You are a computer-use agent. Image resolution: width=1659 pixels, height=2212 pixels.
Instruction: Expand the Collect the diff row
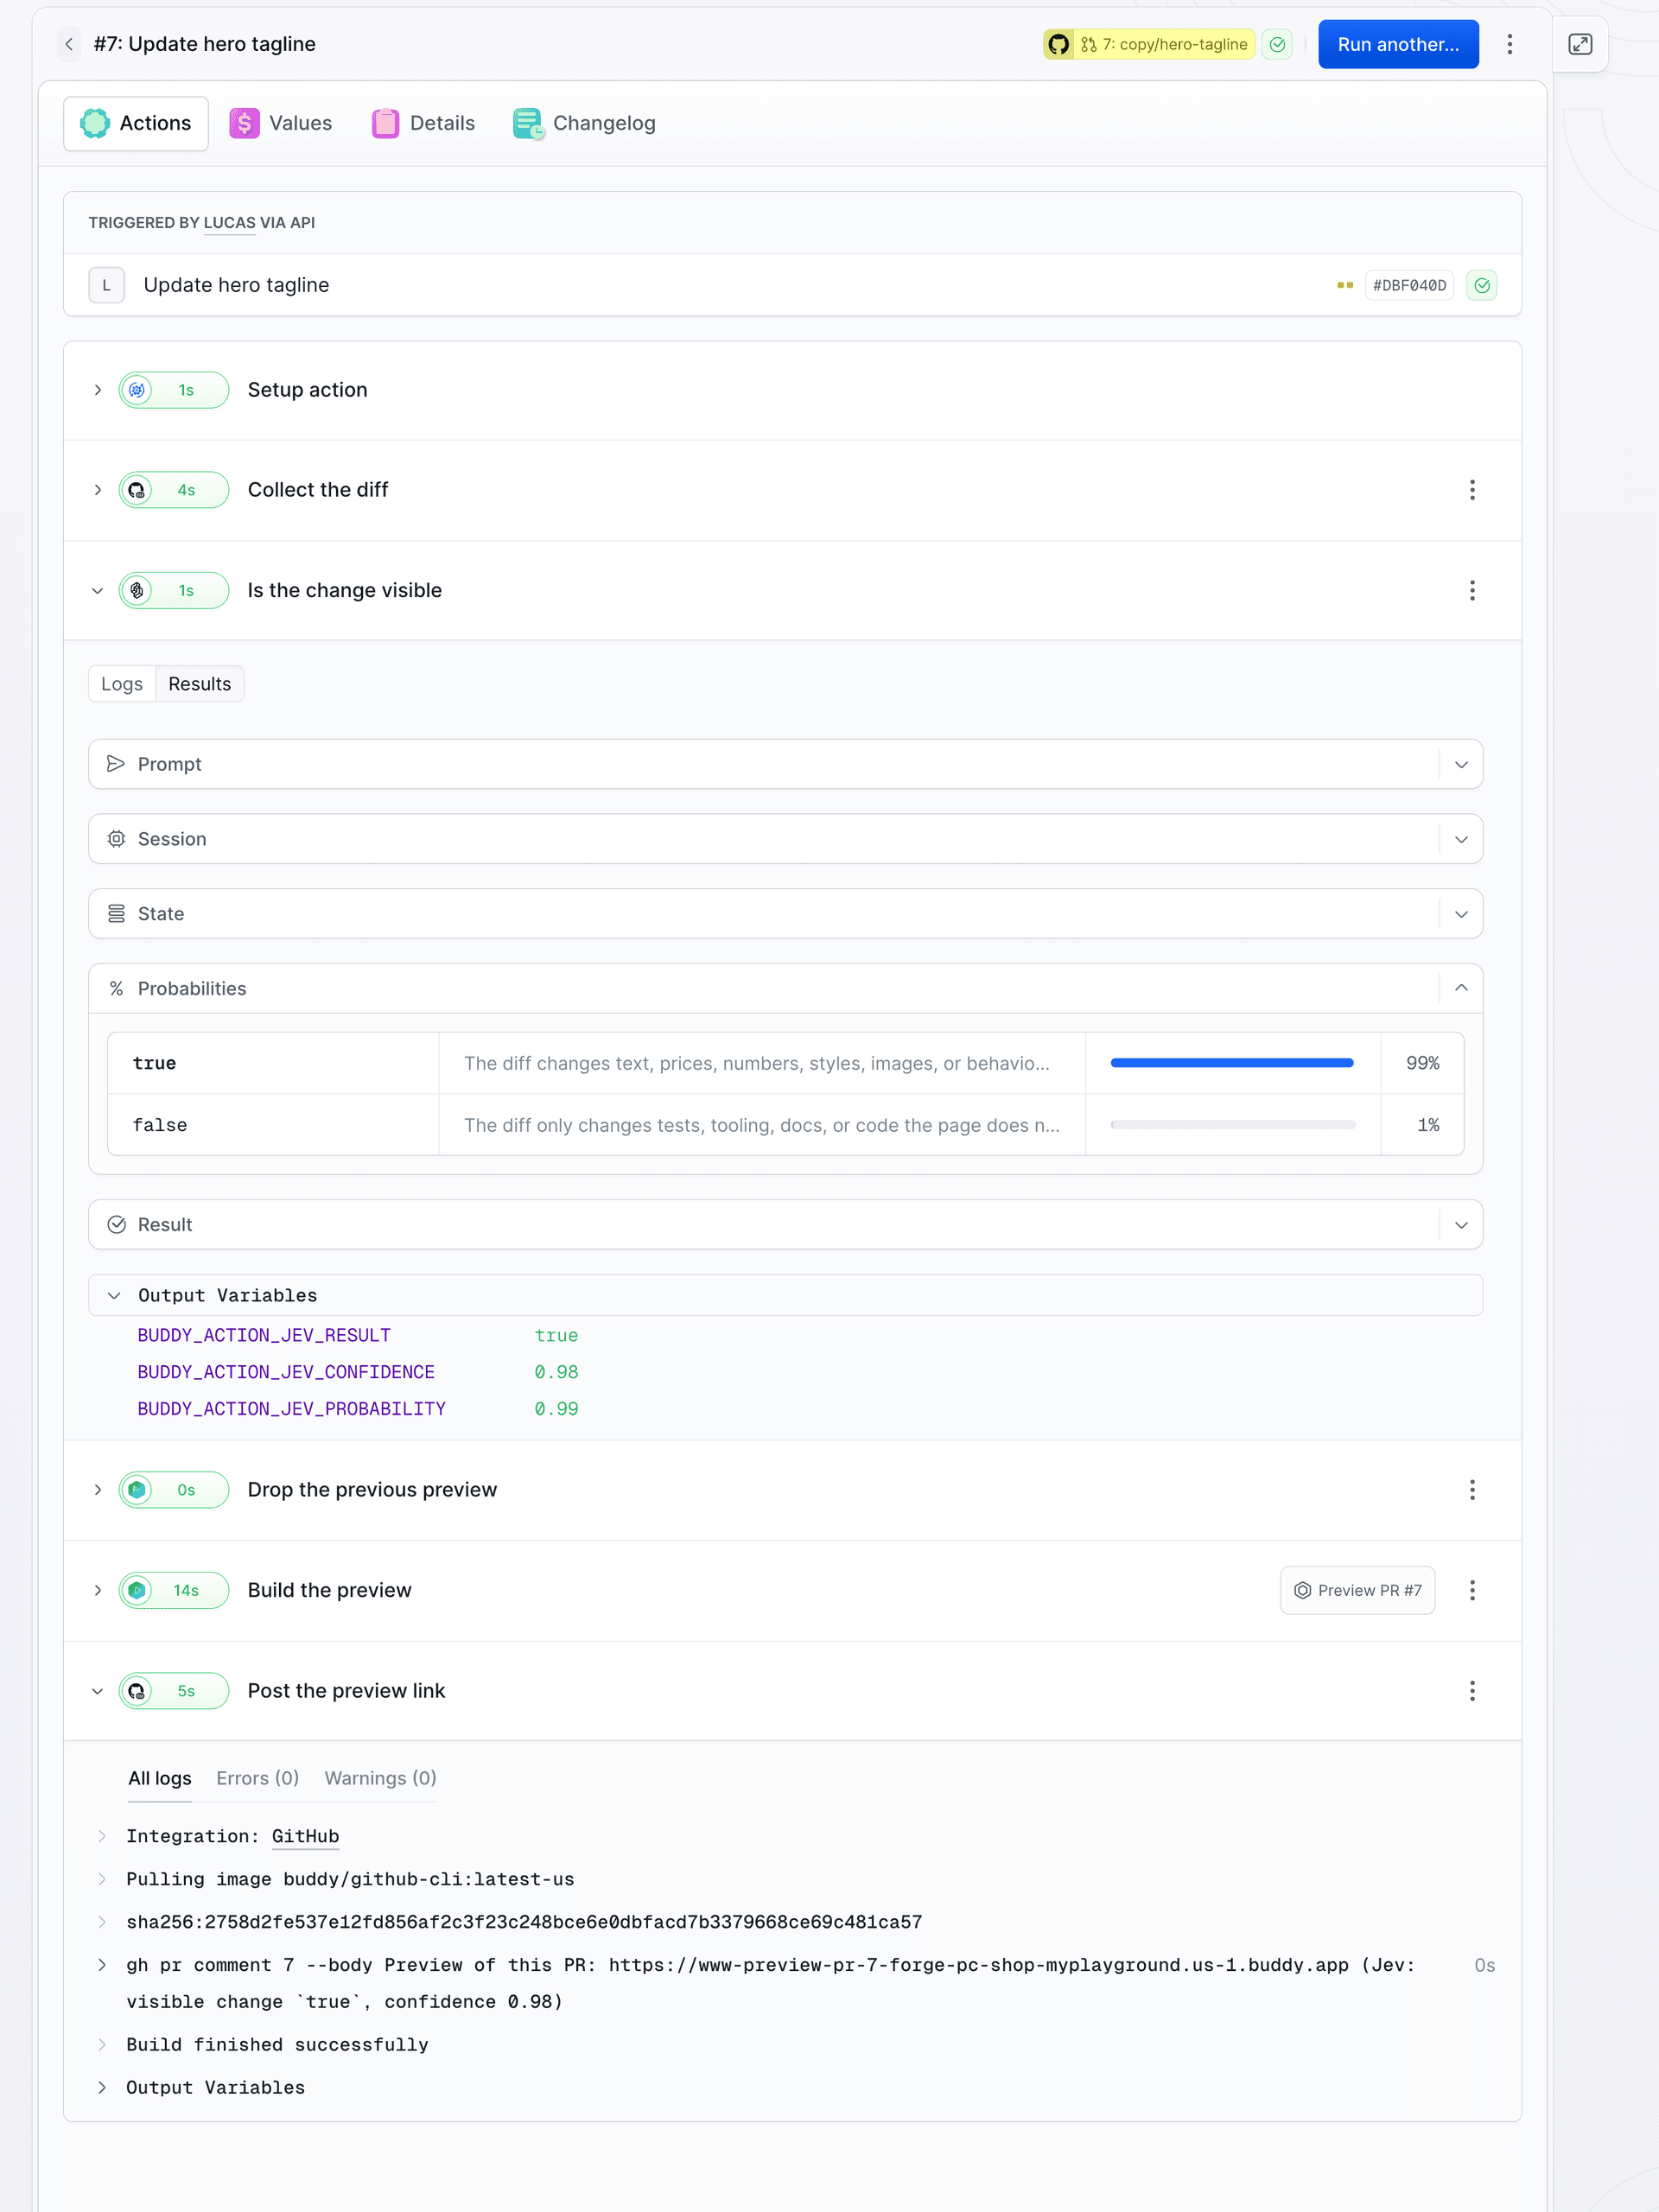(98, 490)
